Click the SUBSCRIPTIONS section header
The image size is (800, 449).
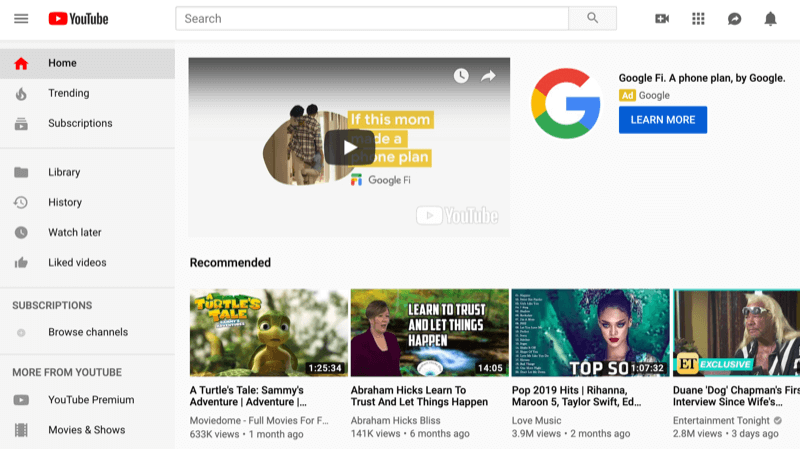(52, 306)
